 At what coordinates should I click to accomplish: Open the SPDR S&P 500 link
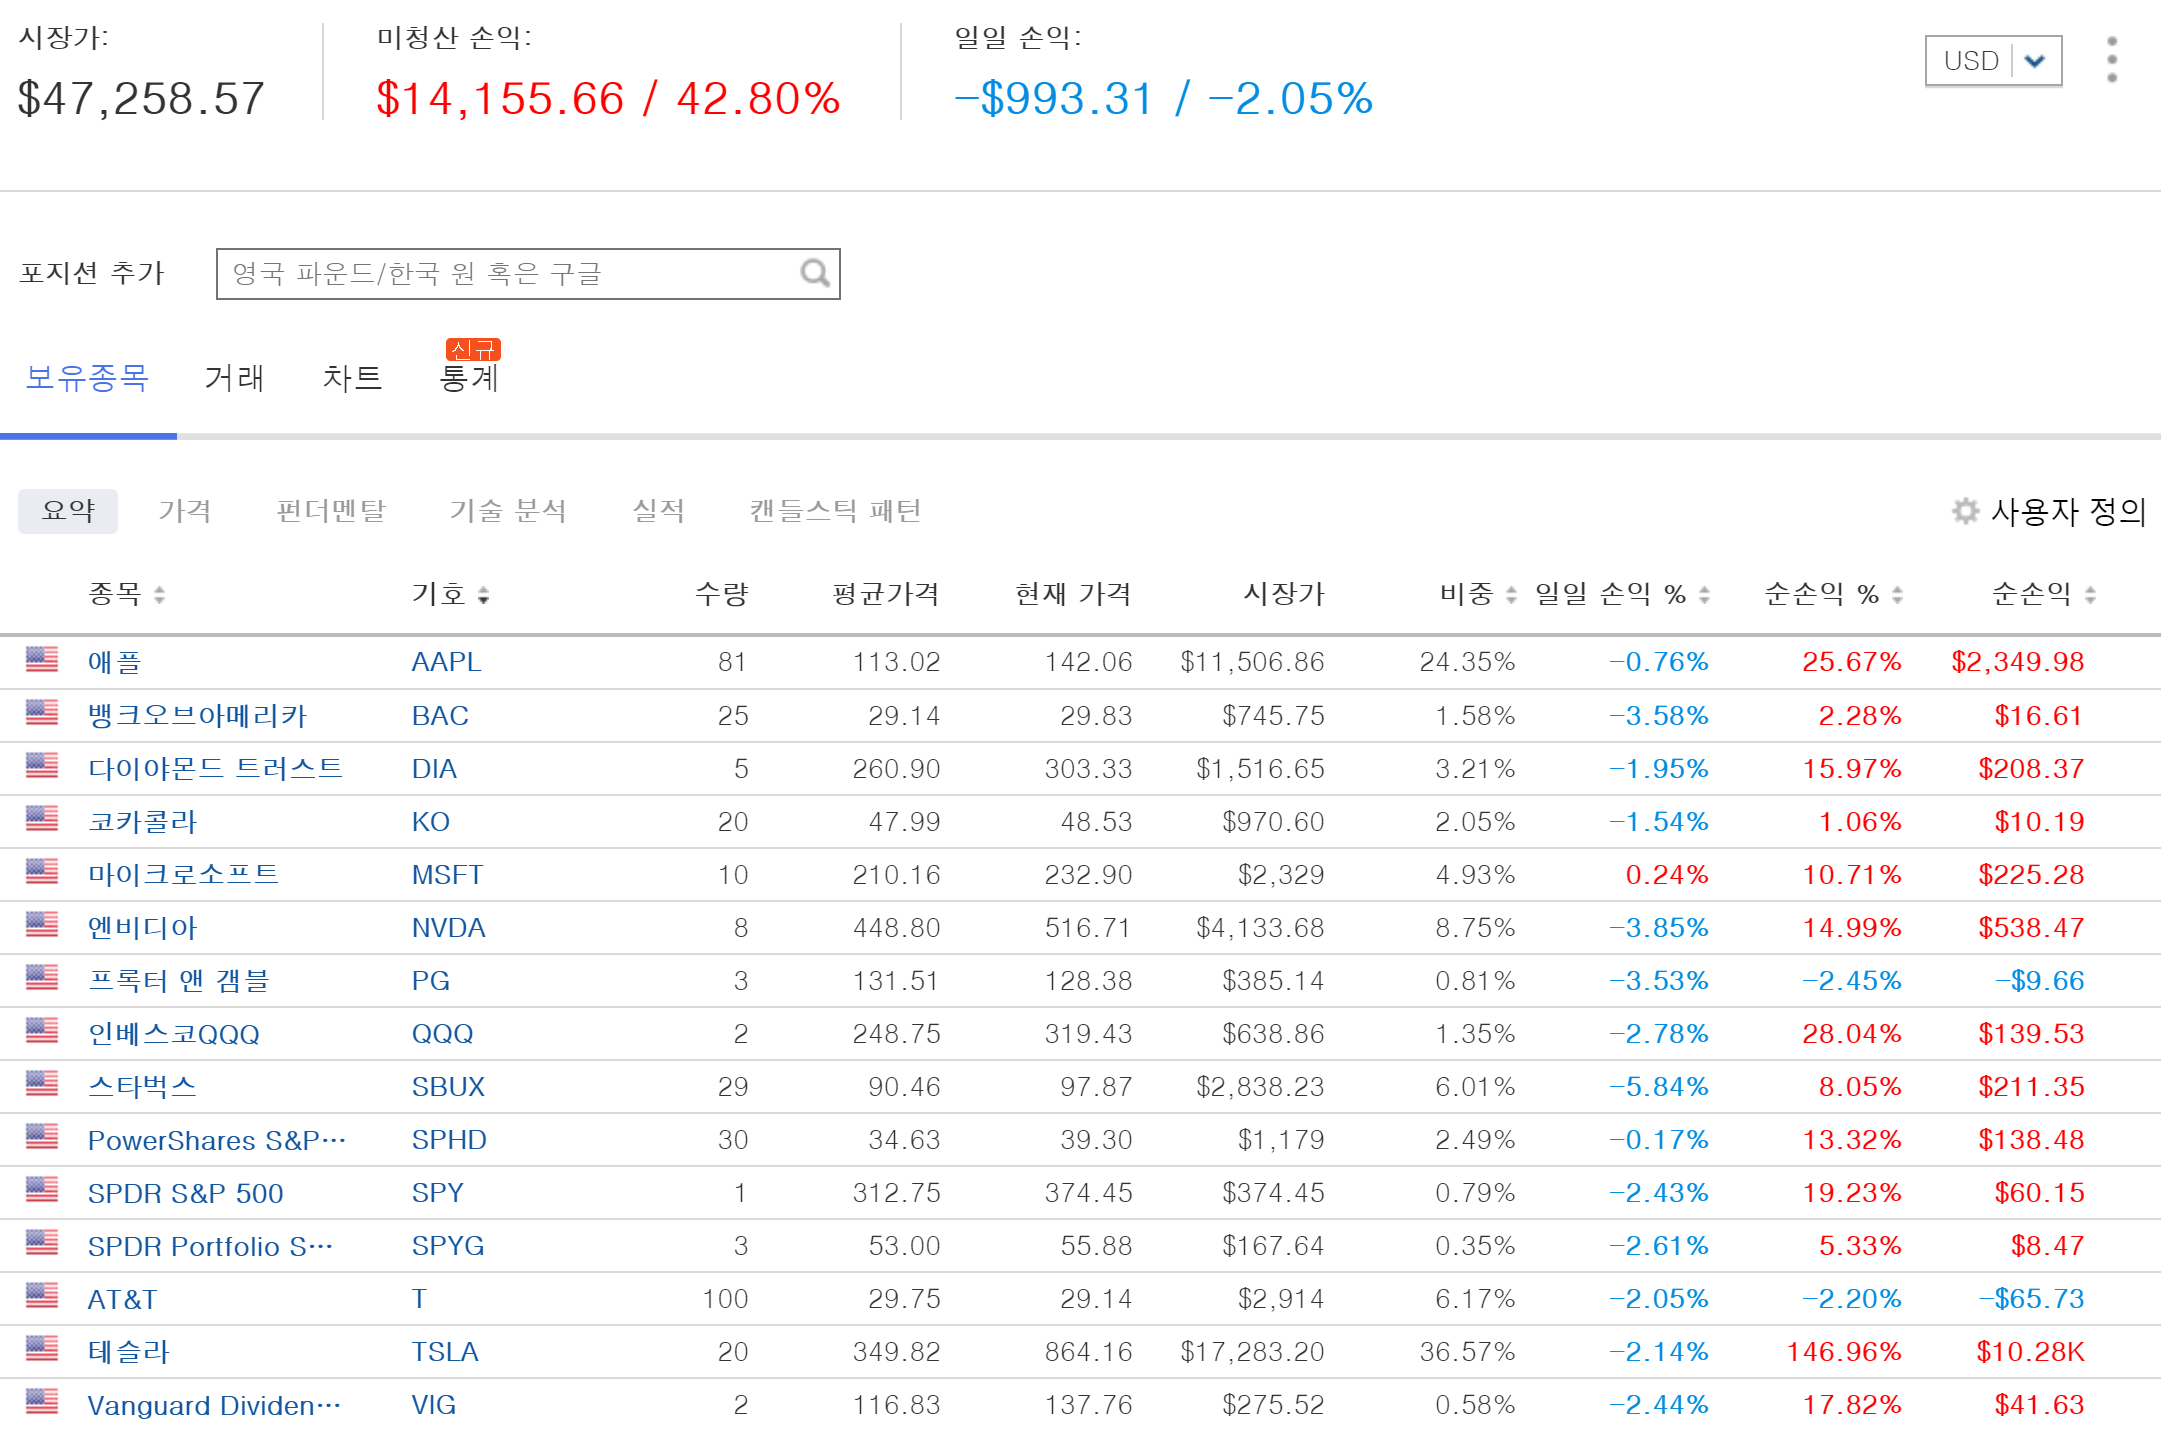pos(185,1193)
